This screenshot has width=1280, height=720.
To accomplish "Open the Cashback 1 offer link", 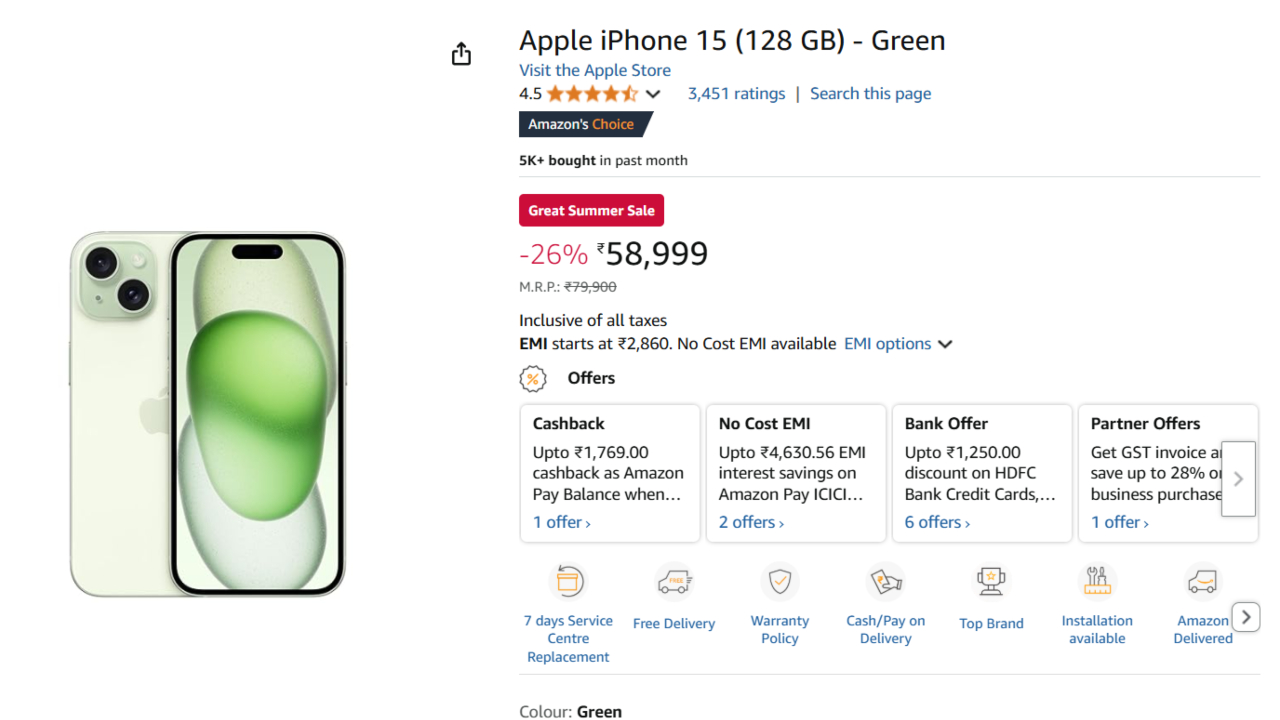I will pyautogui.click(x=561, y=522).
